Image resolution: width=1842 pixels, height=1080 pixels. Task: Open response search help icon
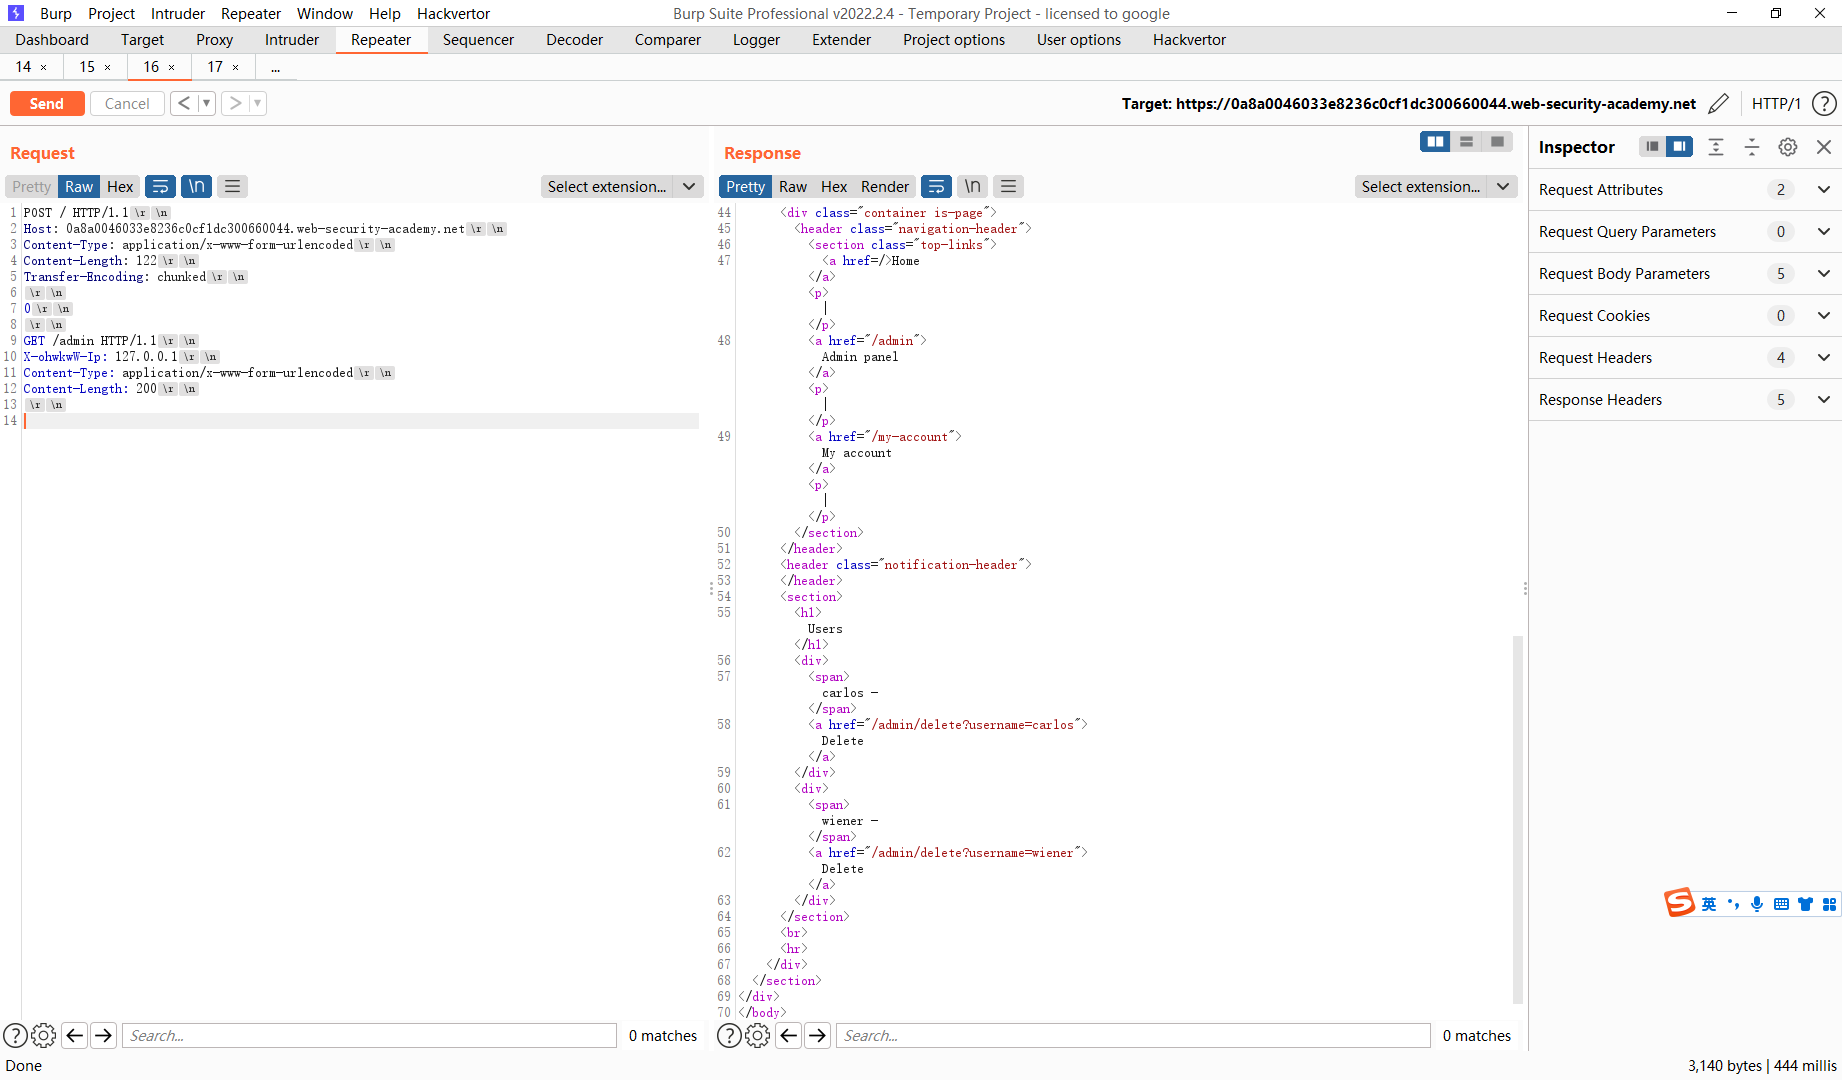point(729,1036)
